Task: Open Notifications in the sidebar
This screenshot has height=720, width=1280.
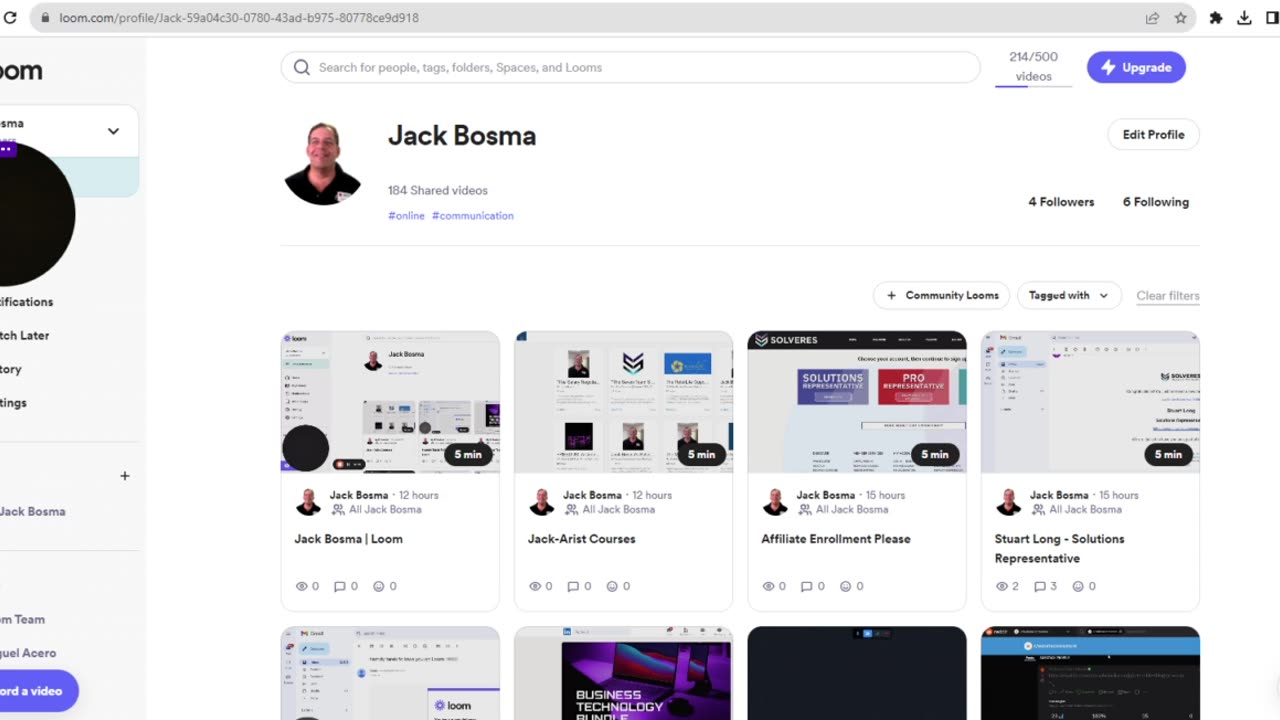Action: 27,302
